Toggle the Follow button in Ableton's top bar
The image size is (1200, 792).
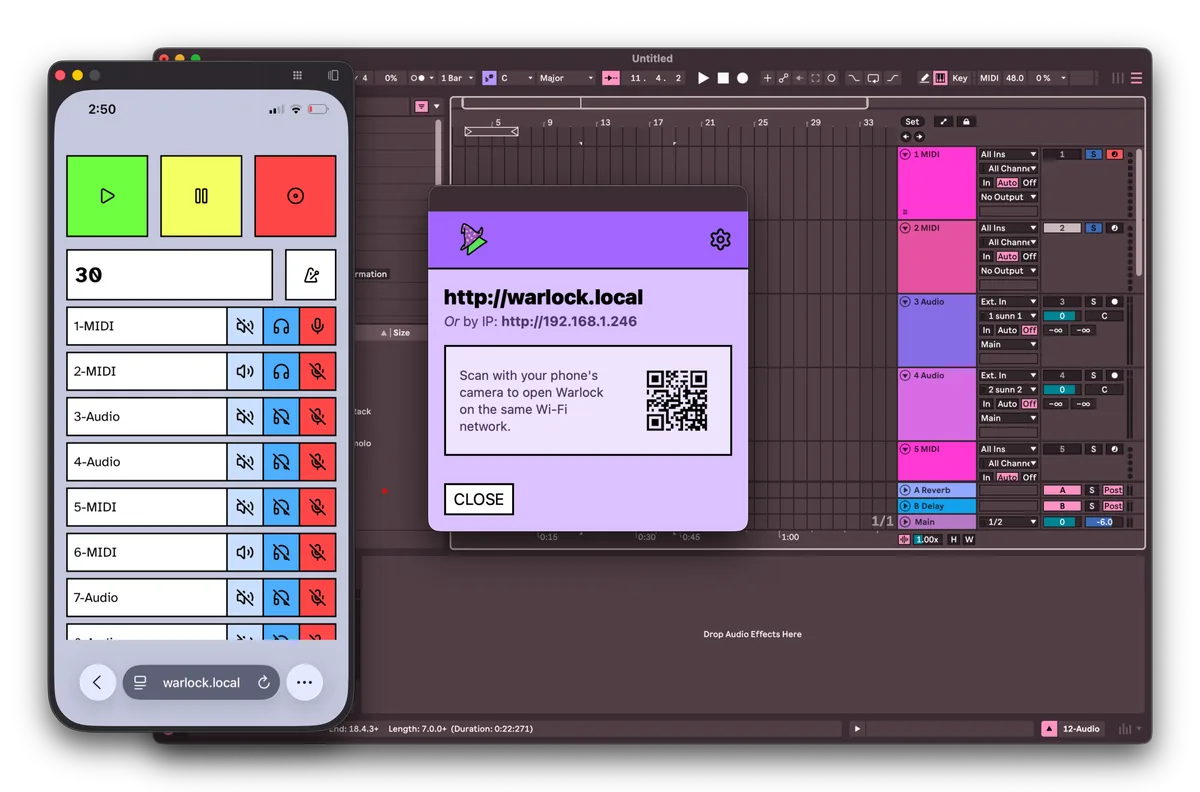click(x=611, y=78)
